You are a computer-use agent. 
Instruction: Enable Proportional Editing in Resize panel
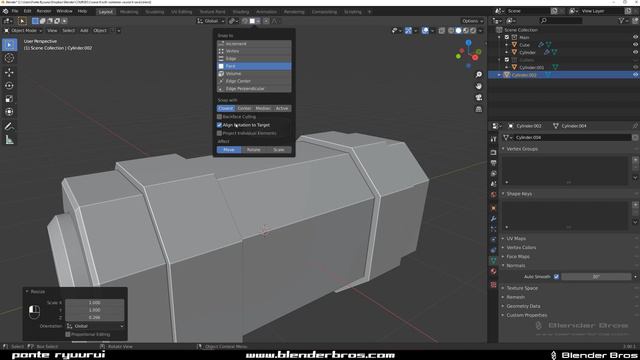tap(68, 334)
